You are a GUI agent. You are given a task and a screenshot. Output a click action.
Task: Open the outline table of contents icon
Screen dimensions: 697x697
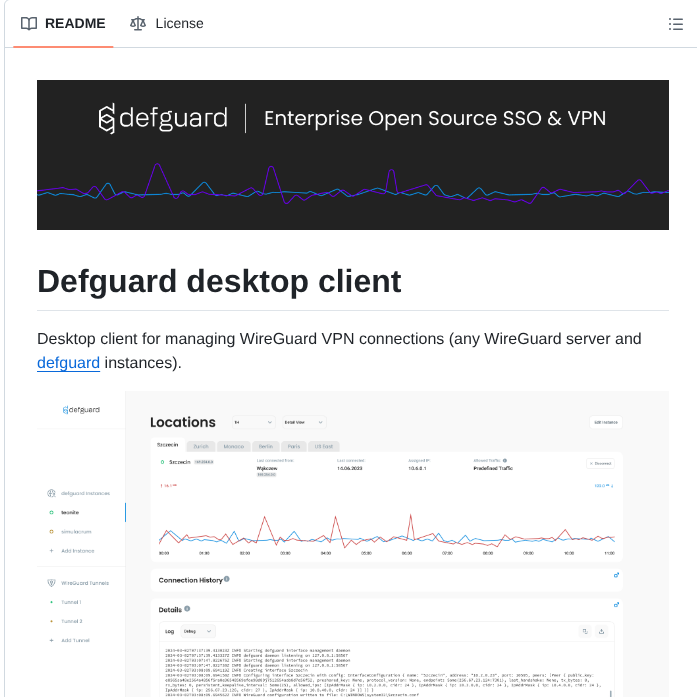click(675, 24)
